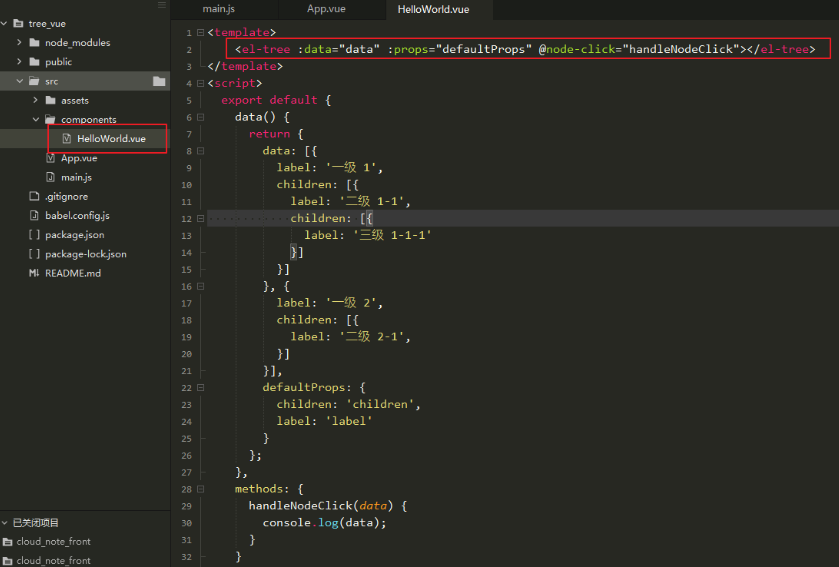The image size is (839, 567).
Task: Collapse the 已关闭项目 section chevron
Action: (4, 523)
